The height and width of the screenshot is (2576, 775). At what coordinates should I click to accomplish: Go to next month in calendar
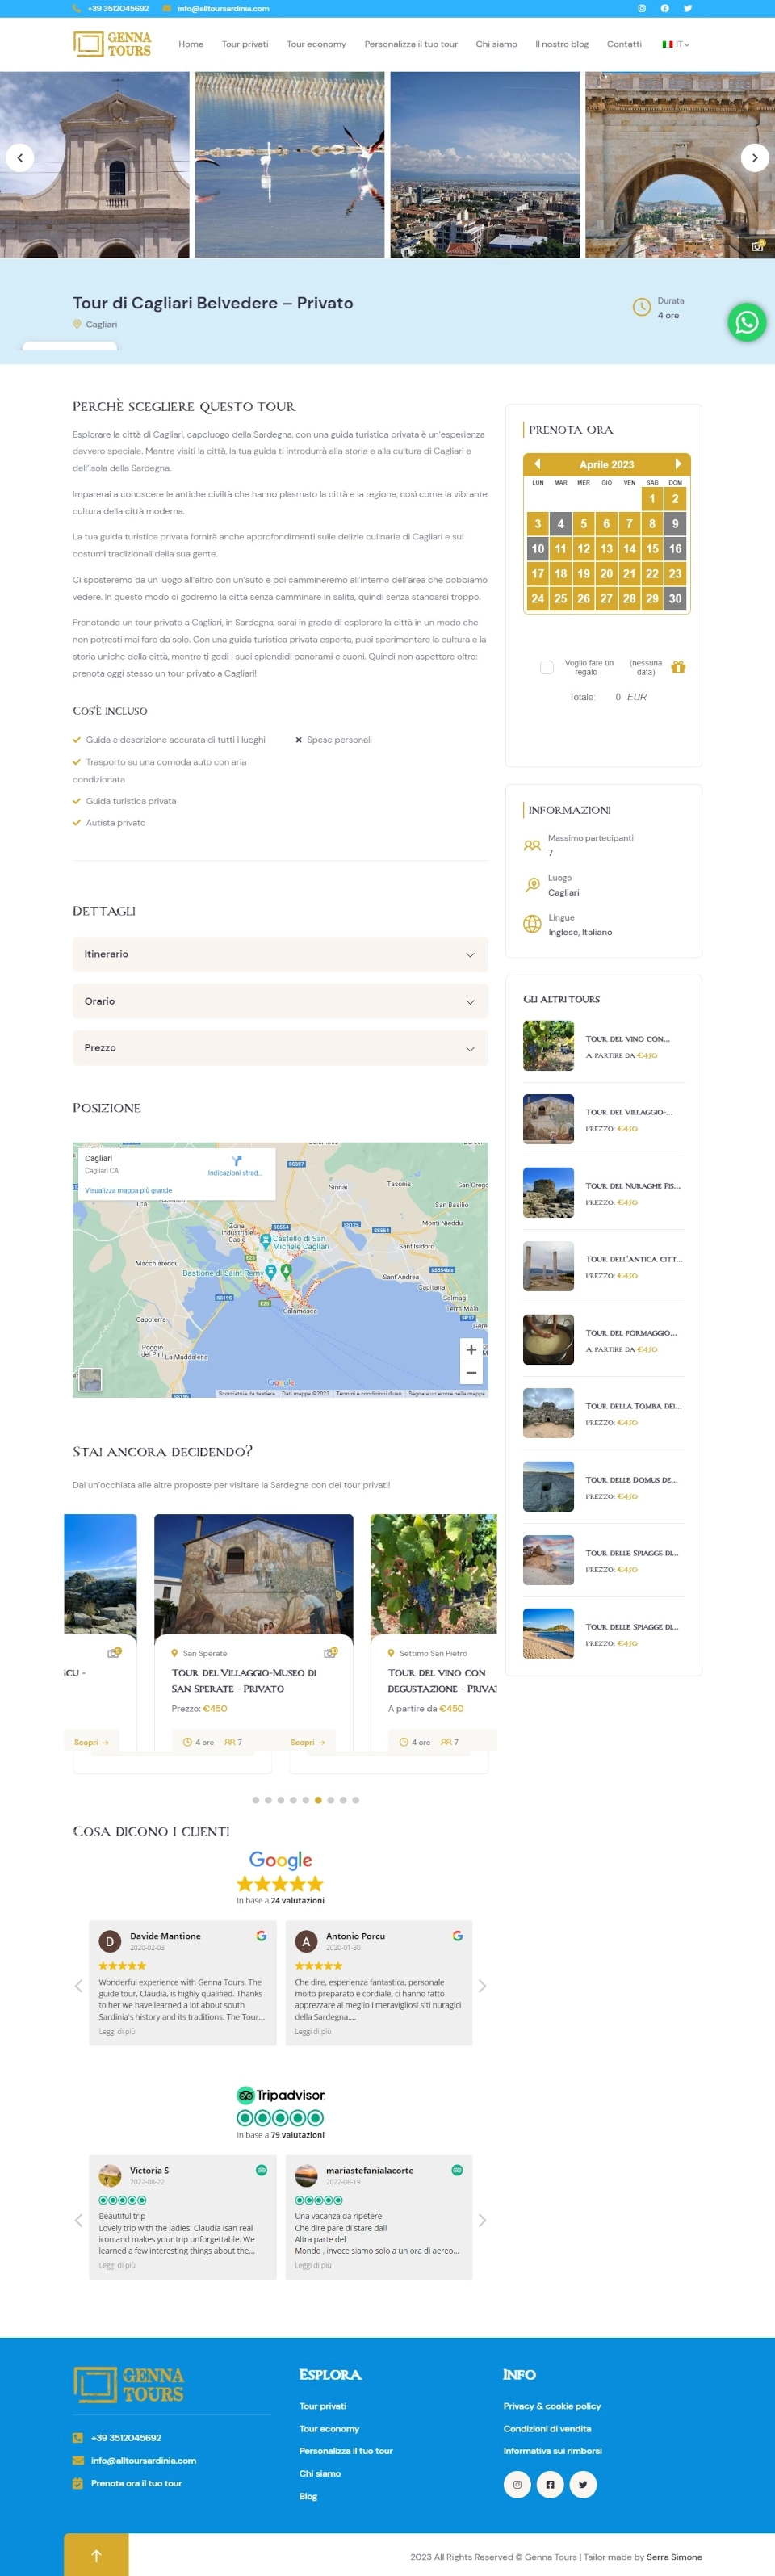click(678, 464)
